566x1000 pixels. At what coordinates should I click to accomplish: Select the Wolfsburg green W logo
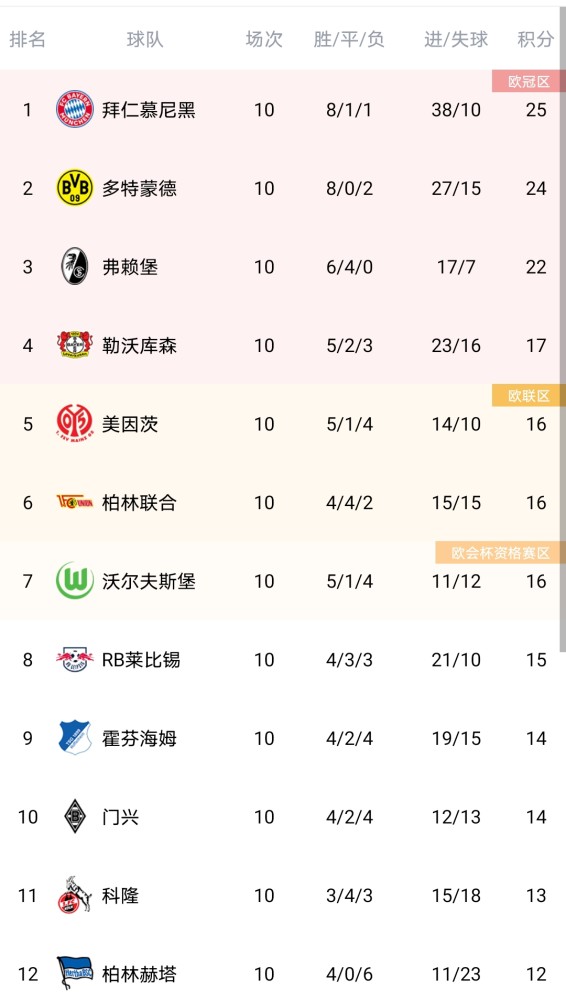click(x=75, y=580)
